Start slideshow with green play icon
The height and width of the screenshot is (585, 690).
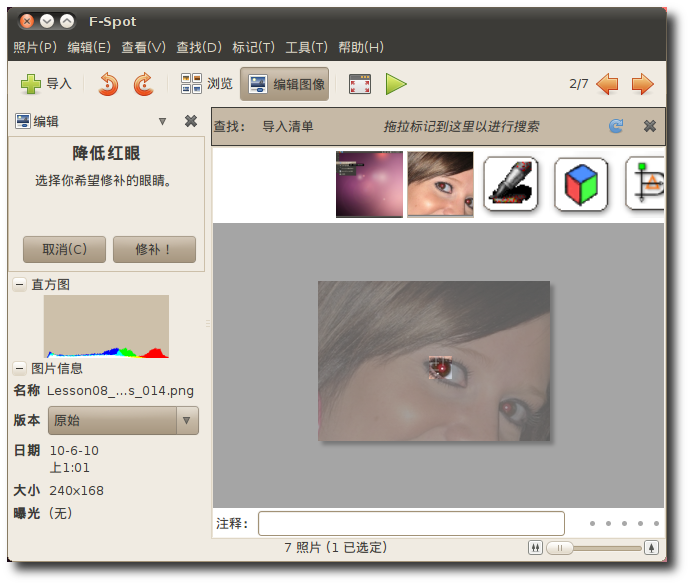[396, 84]
